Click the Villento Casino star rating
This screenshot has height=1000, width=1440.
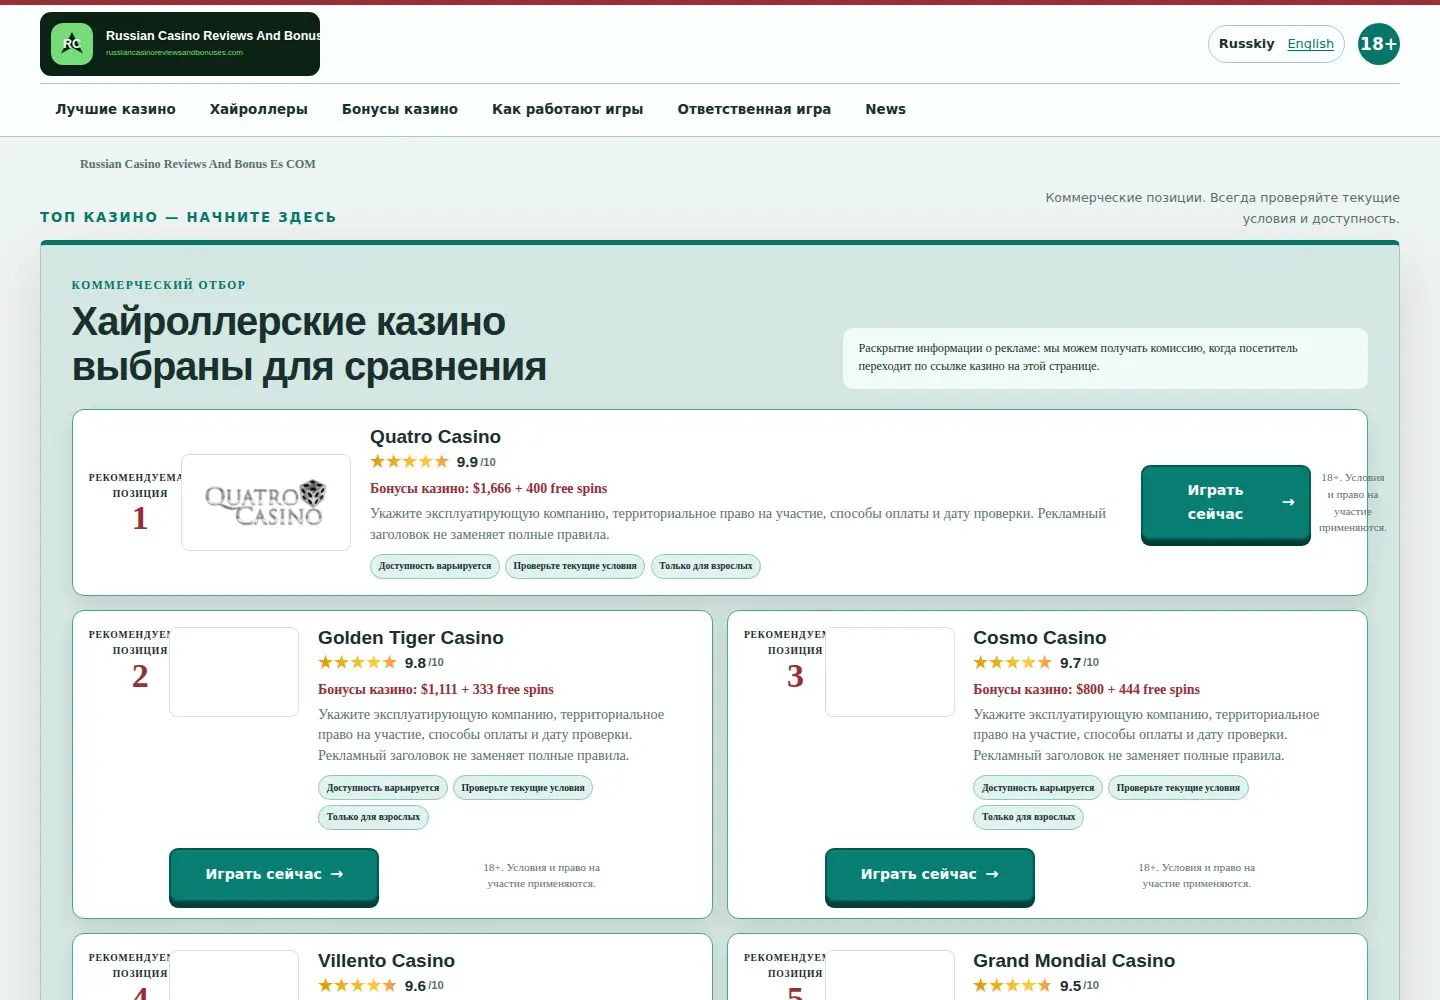point(357,986)
